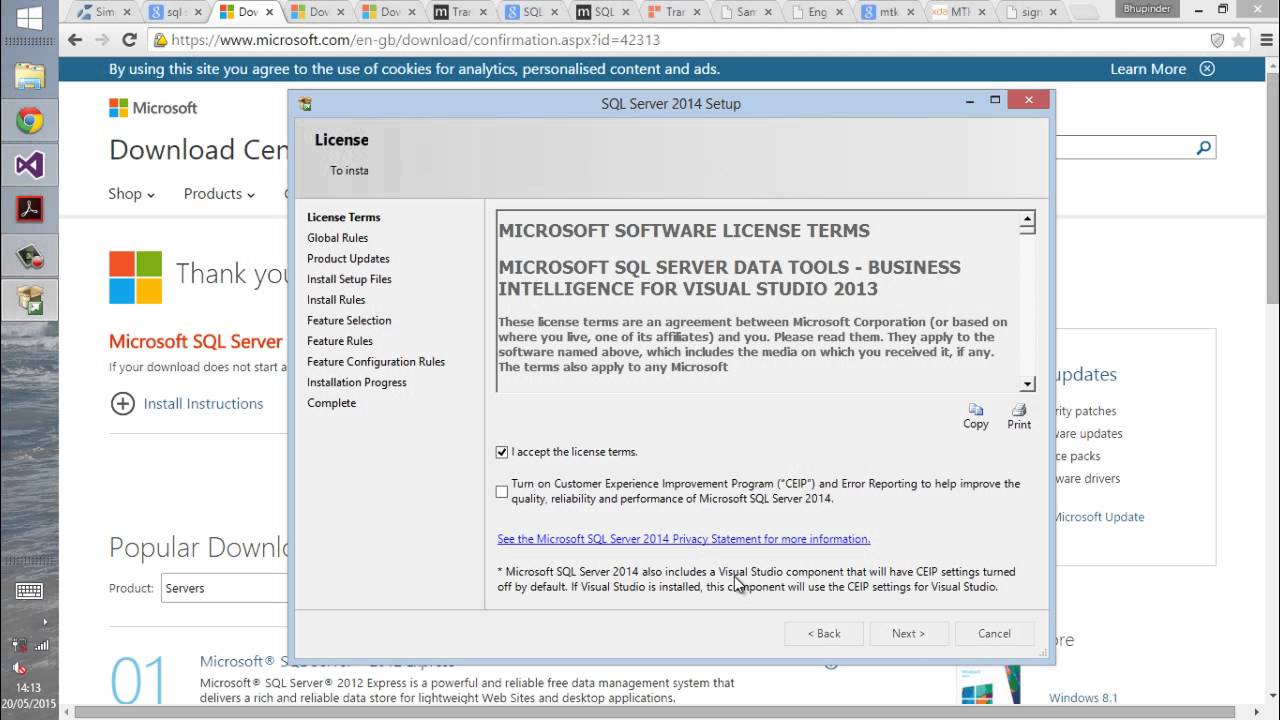Click the Microsoft SQL Server heading link
1280x720 pixels.
pos(196,341)
